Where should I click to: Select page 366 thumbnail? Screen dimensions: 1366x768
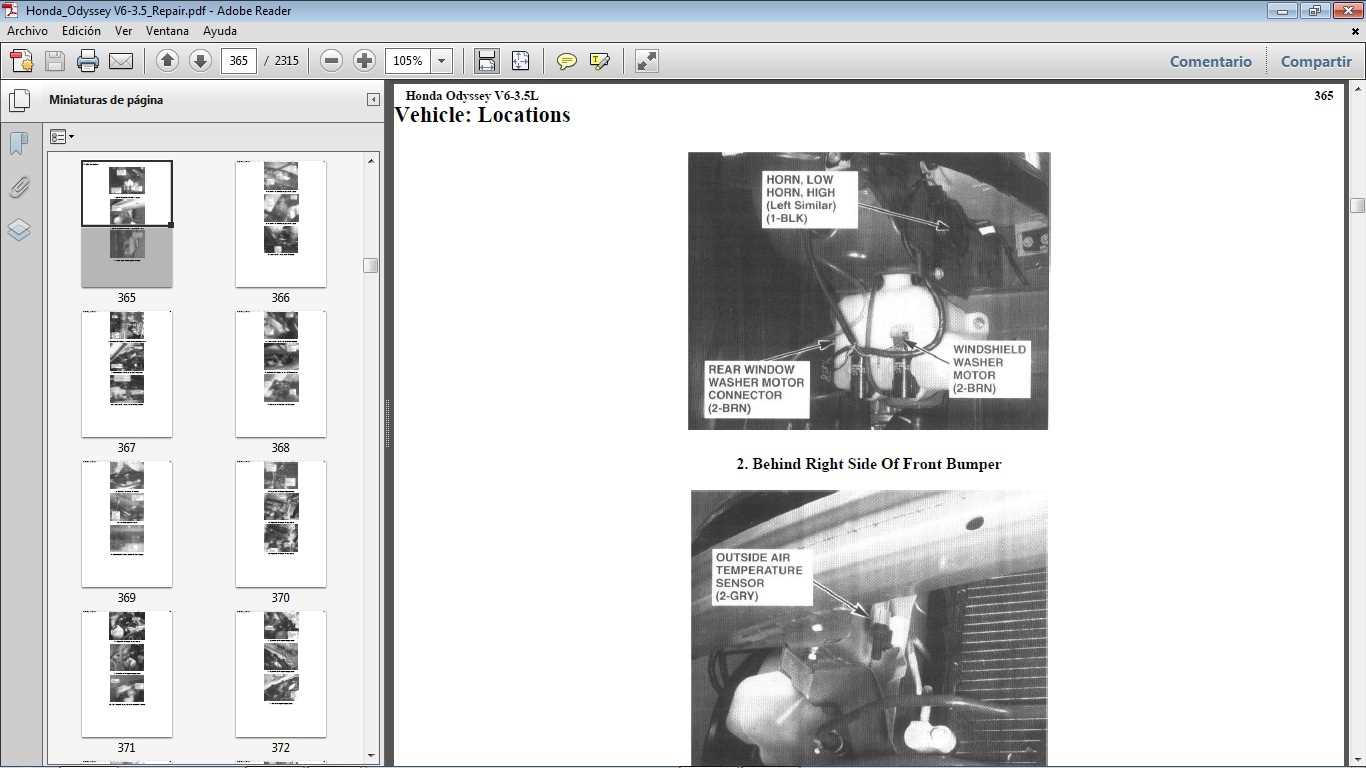(x=280, y=224)
